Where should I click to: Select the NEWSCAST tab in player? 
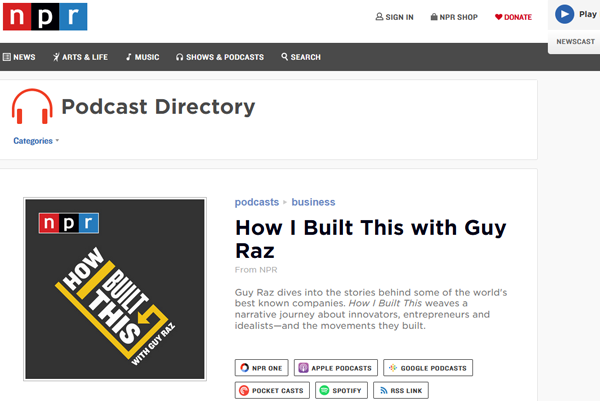576,42
